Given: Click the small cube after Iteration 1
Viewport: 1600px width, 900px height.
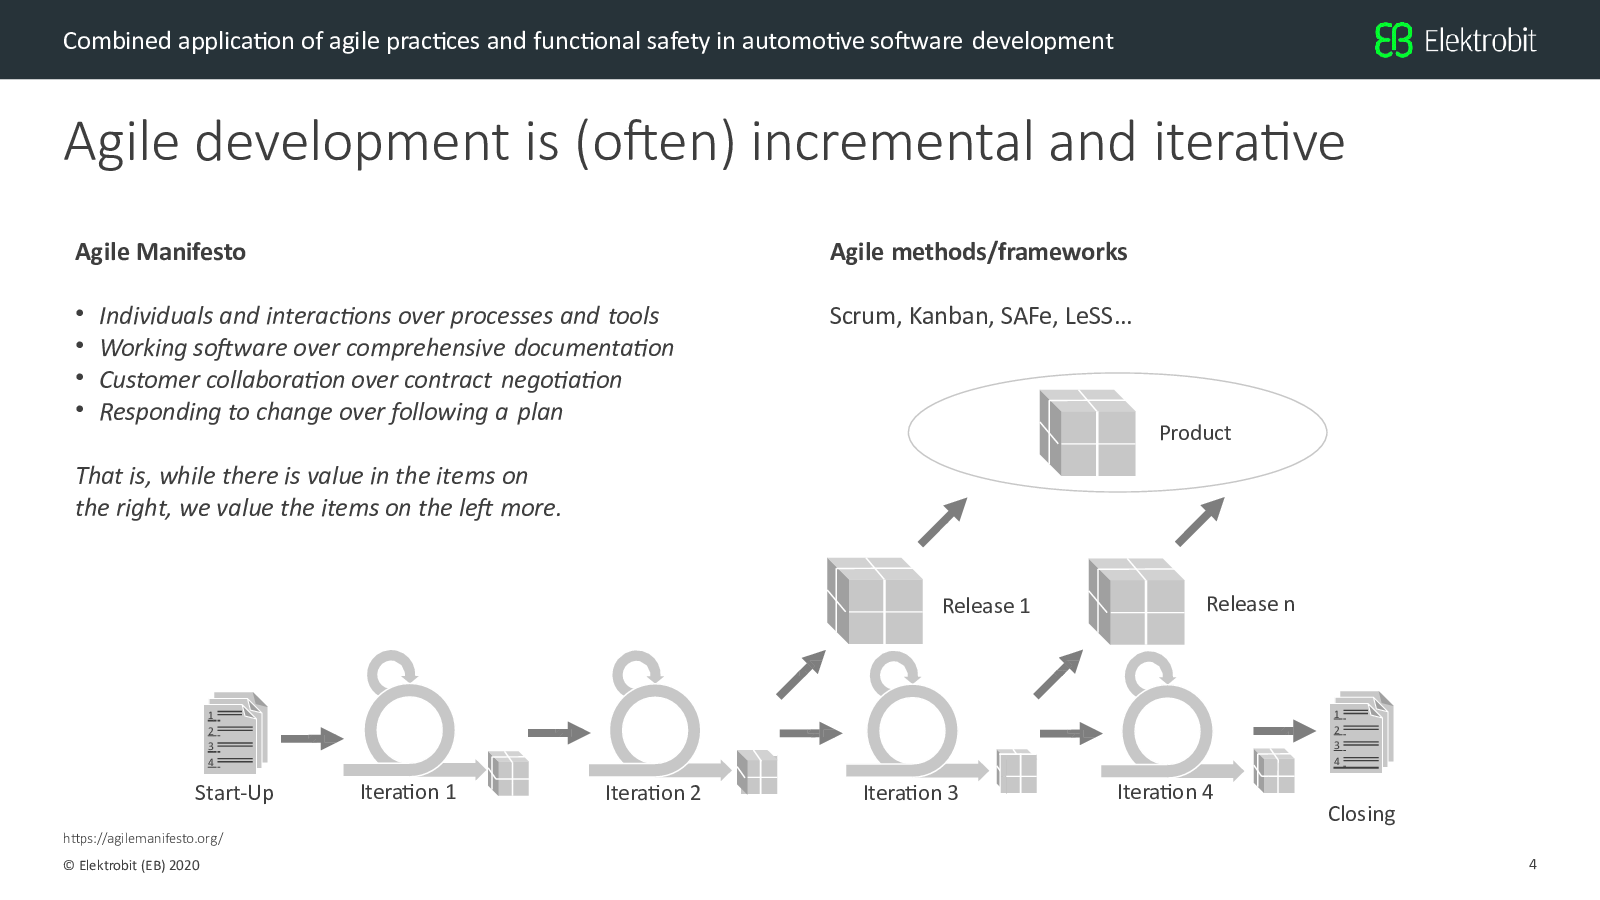Looking at the screenshot, I should 508,773.
